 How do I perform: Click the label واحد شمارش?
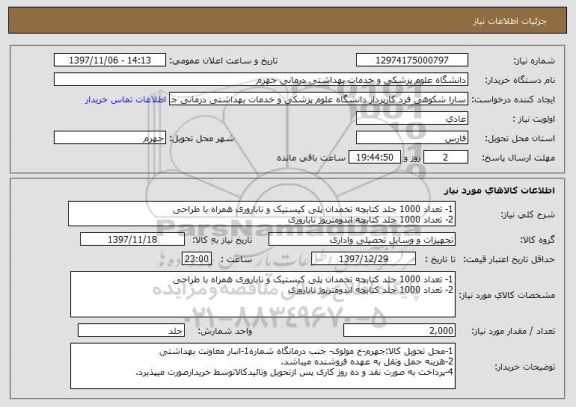[225, 331]
